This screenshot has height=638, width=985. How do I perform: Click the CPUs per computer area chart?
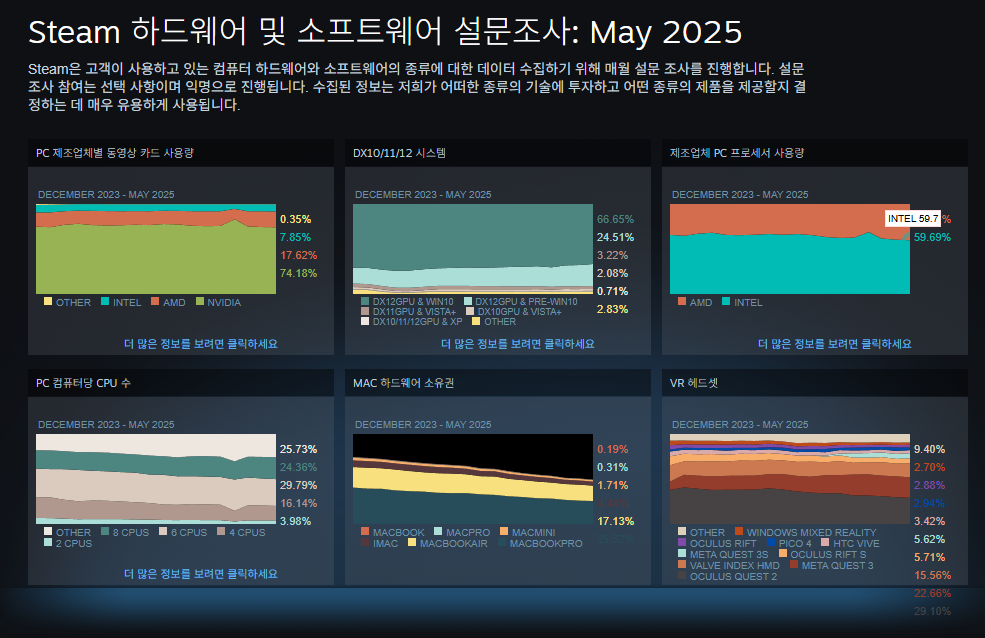tap(156, 478)
